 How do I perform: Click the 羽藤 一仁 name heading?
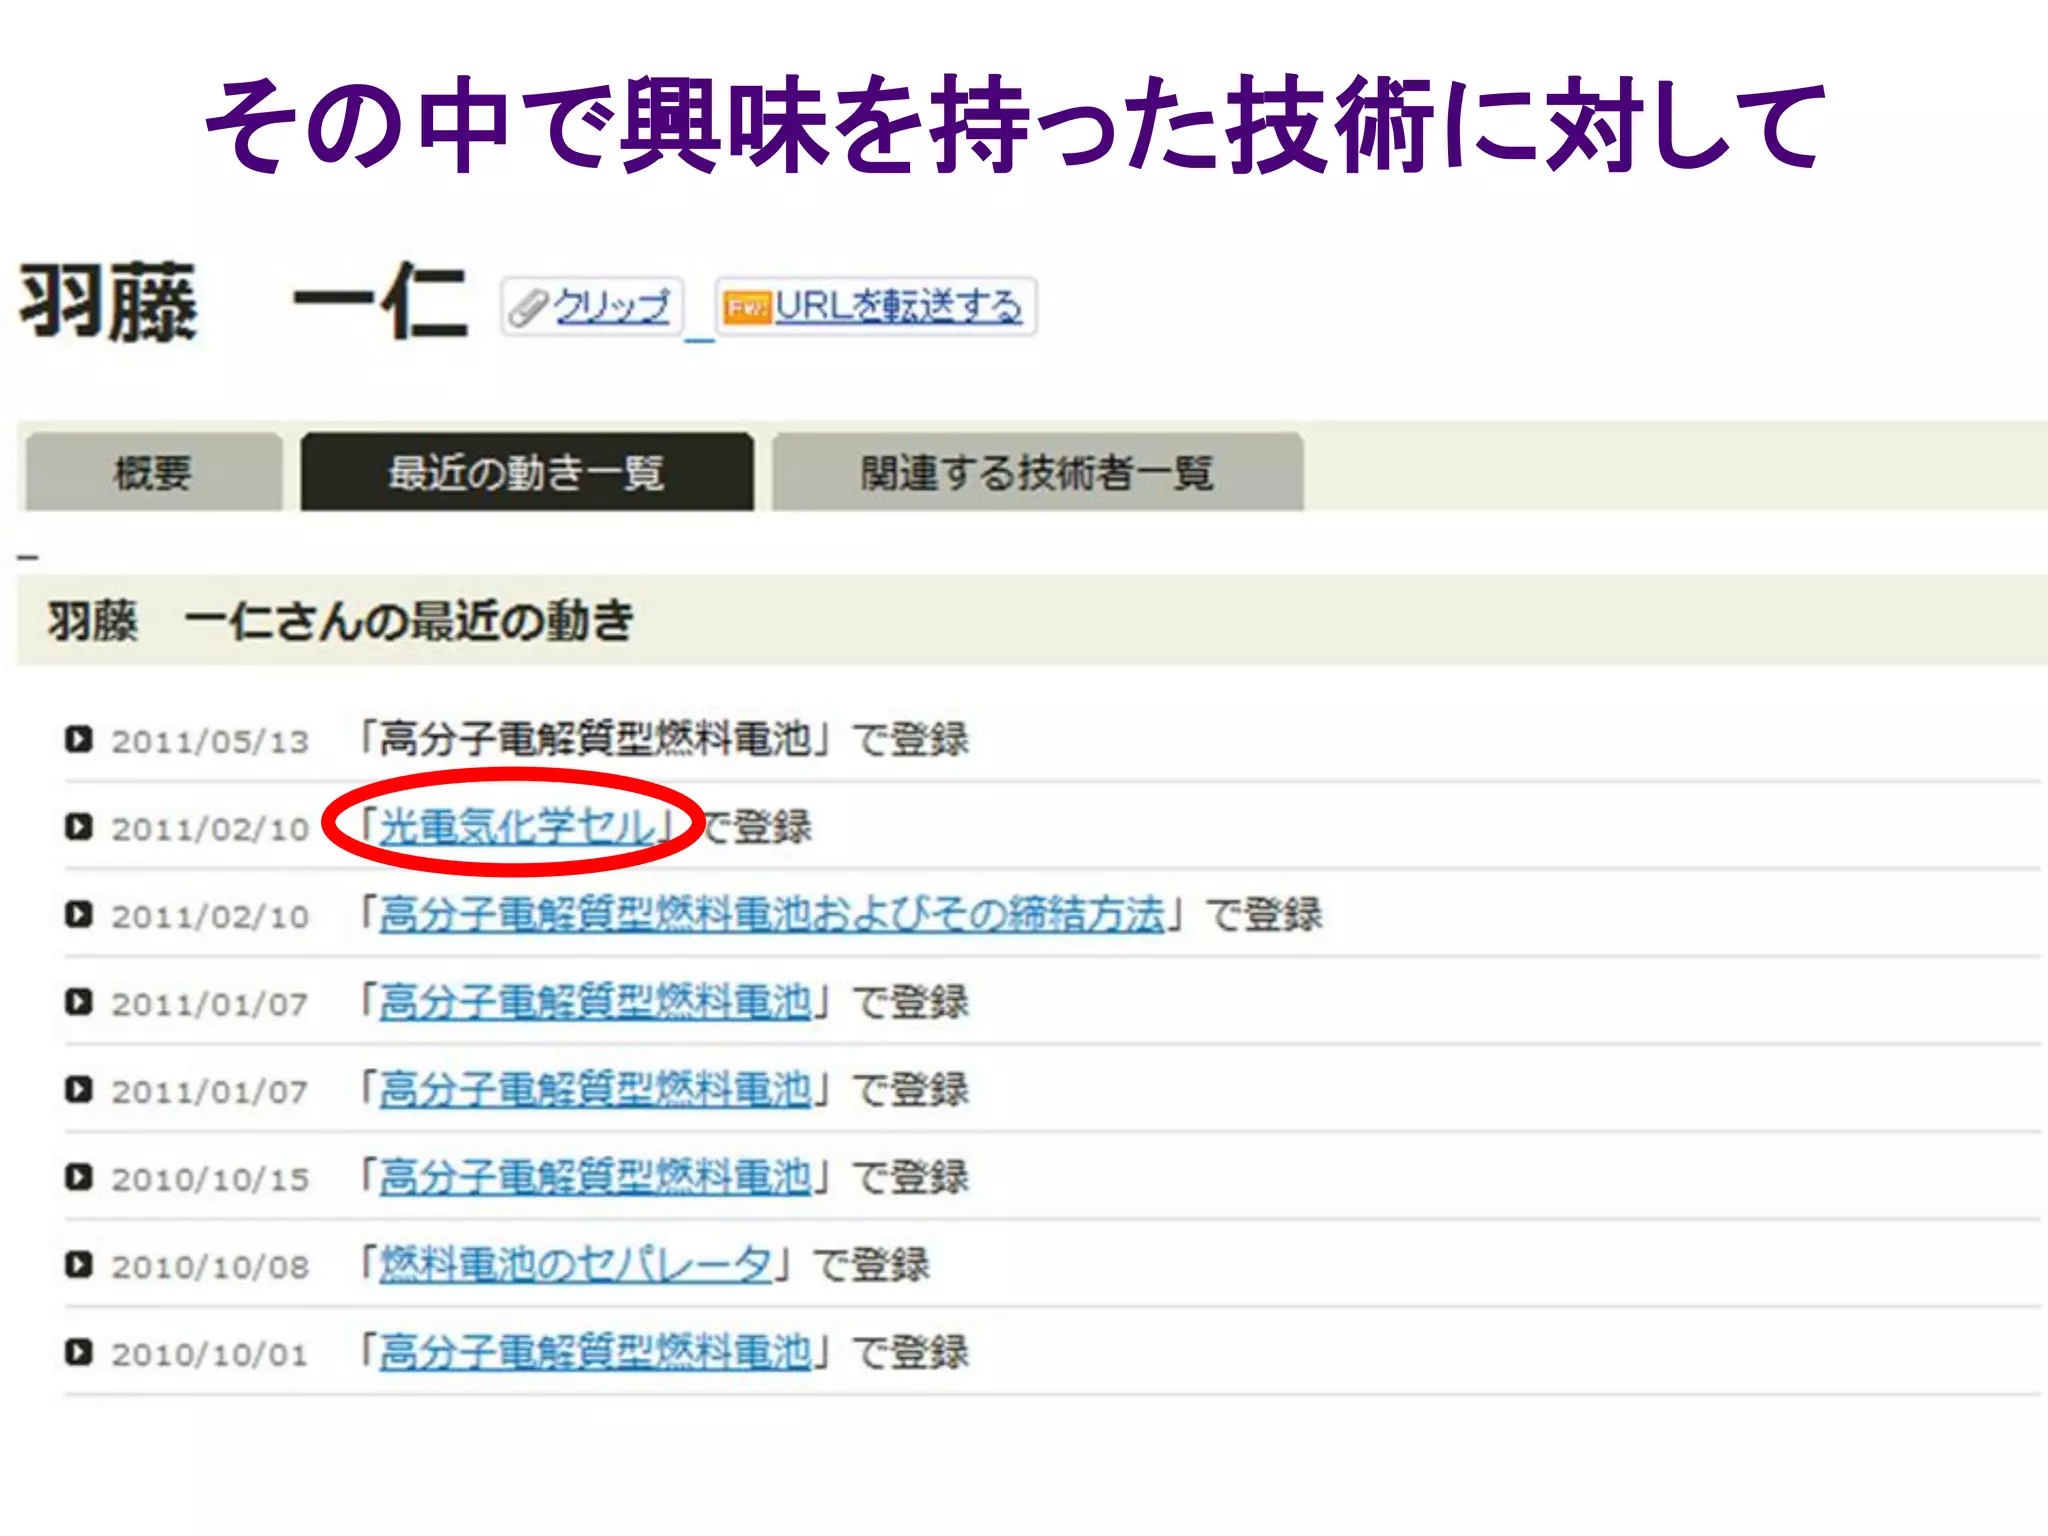[x=243, y=302]
